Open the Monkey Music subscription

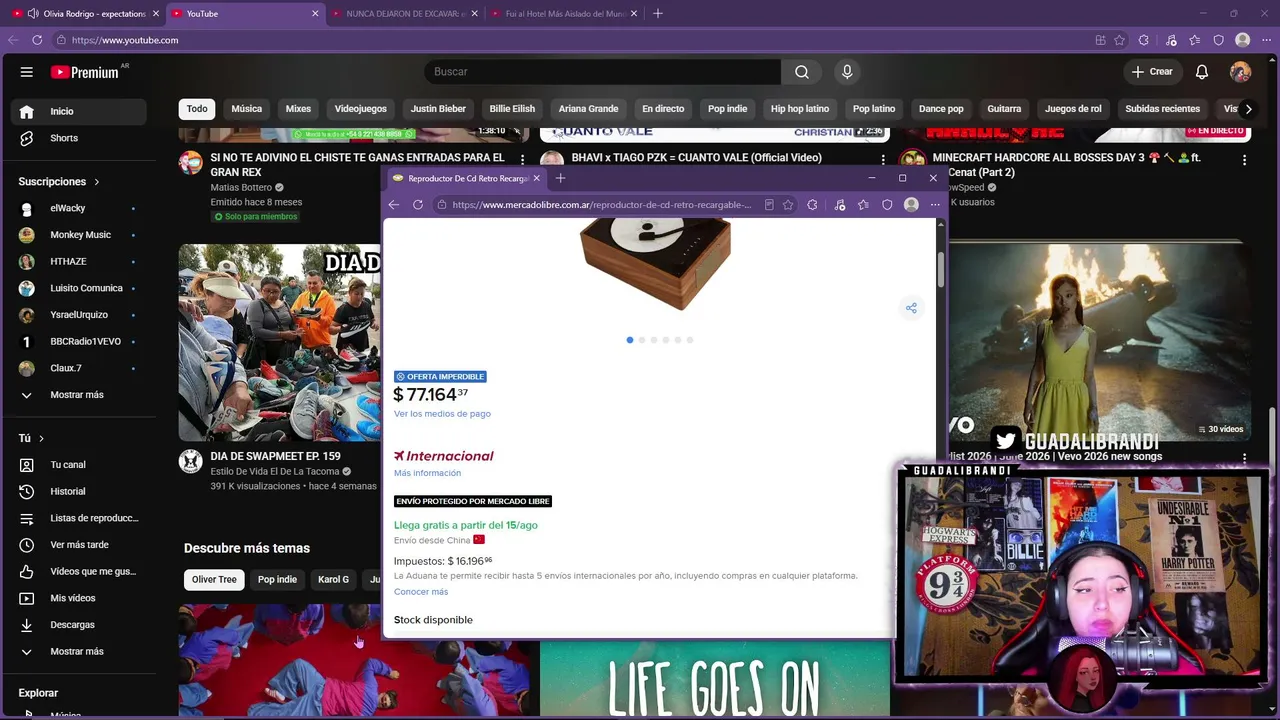pyautogui.click(x=79, y=235)
